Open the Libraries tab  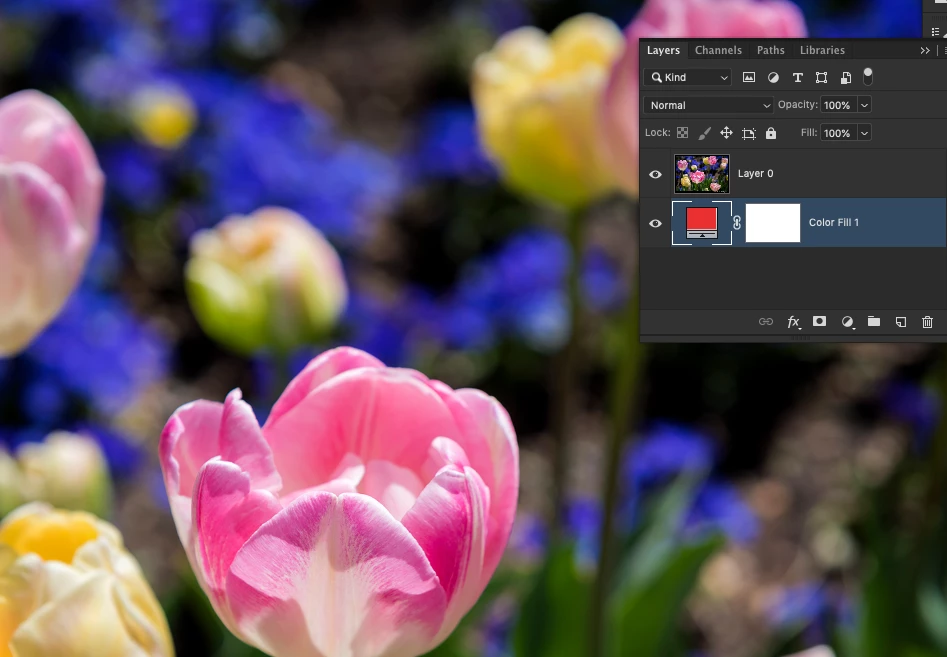tap(822, 50)
